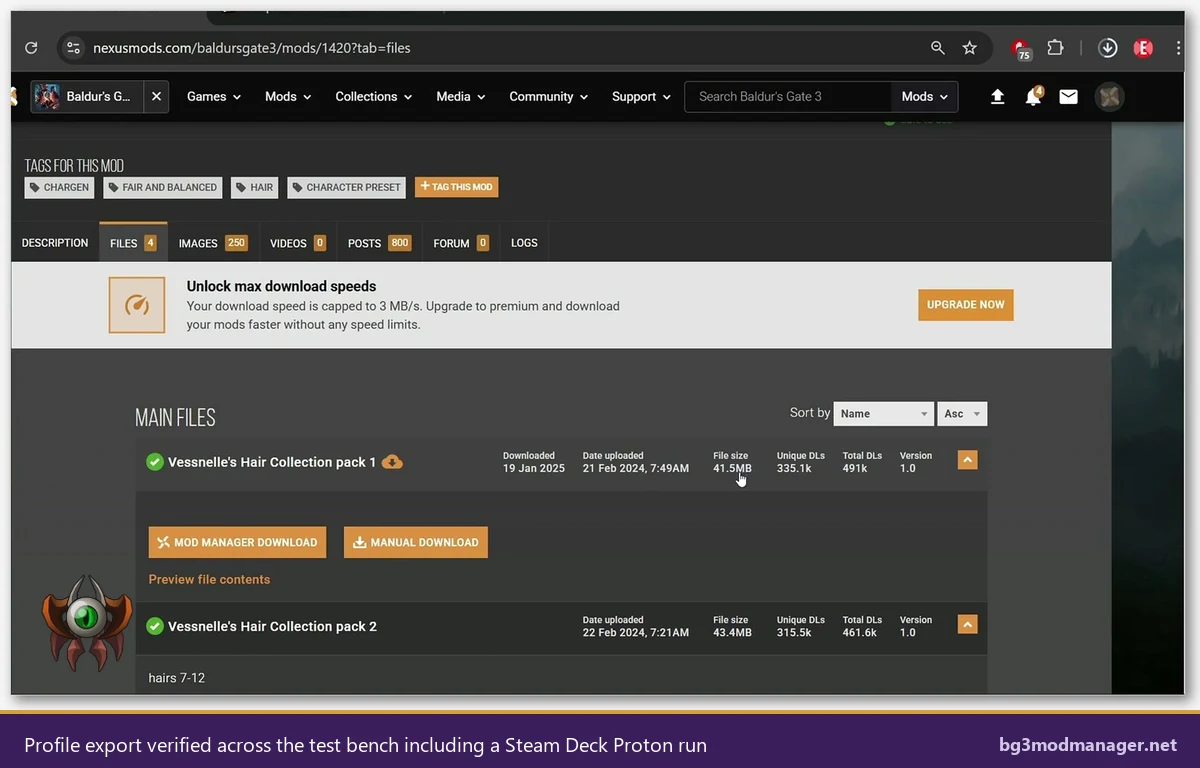Open the Games menu

point(214,97)
